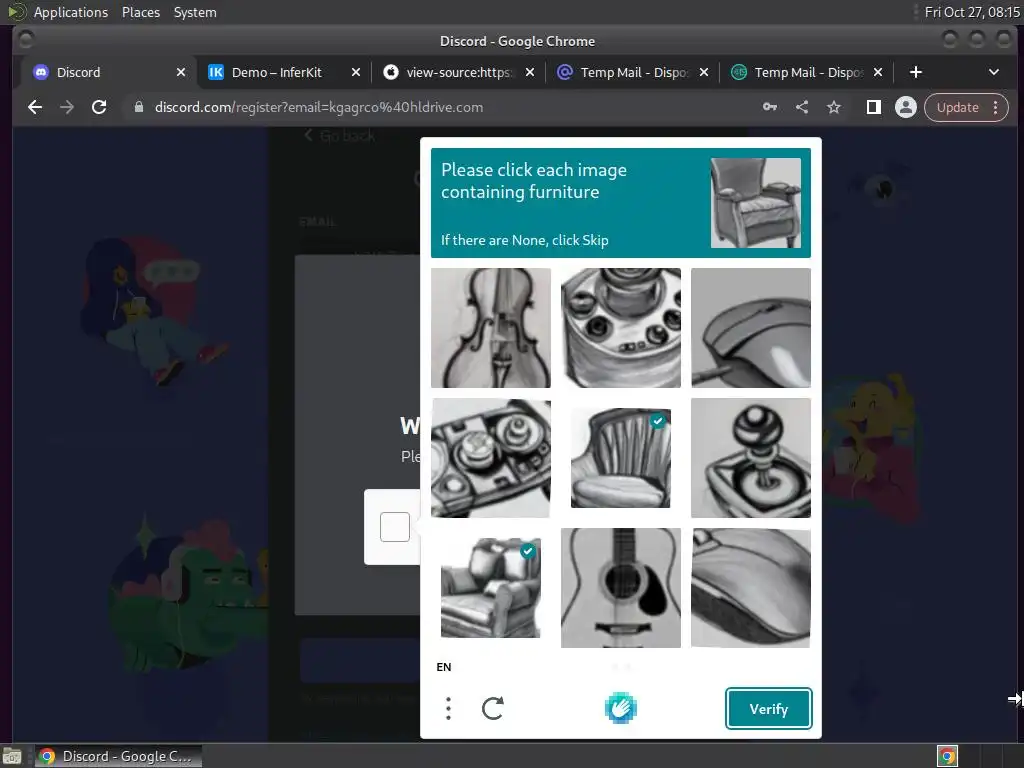The width and height of the screenshot is (1024, 768).
Task: Close the Discord tab
Action: pos(181,72)
